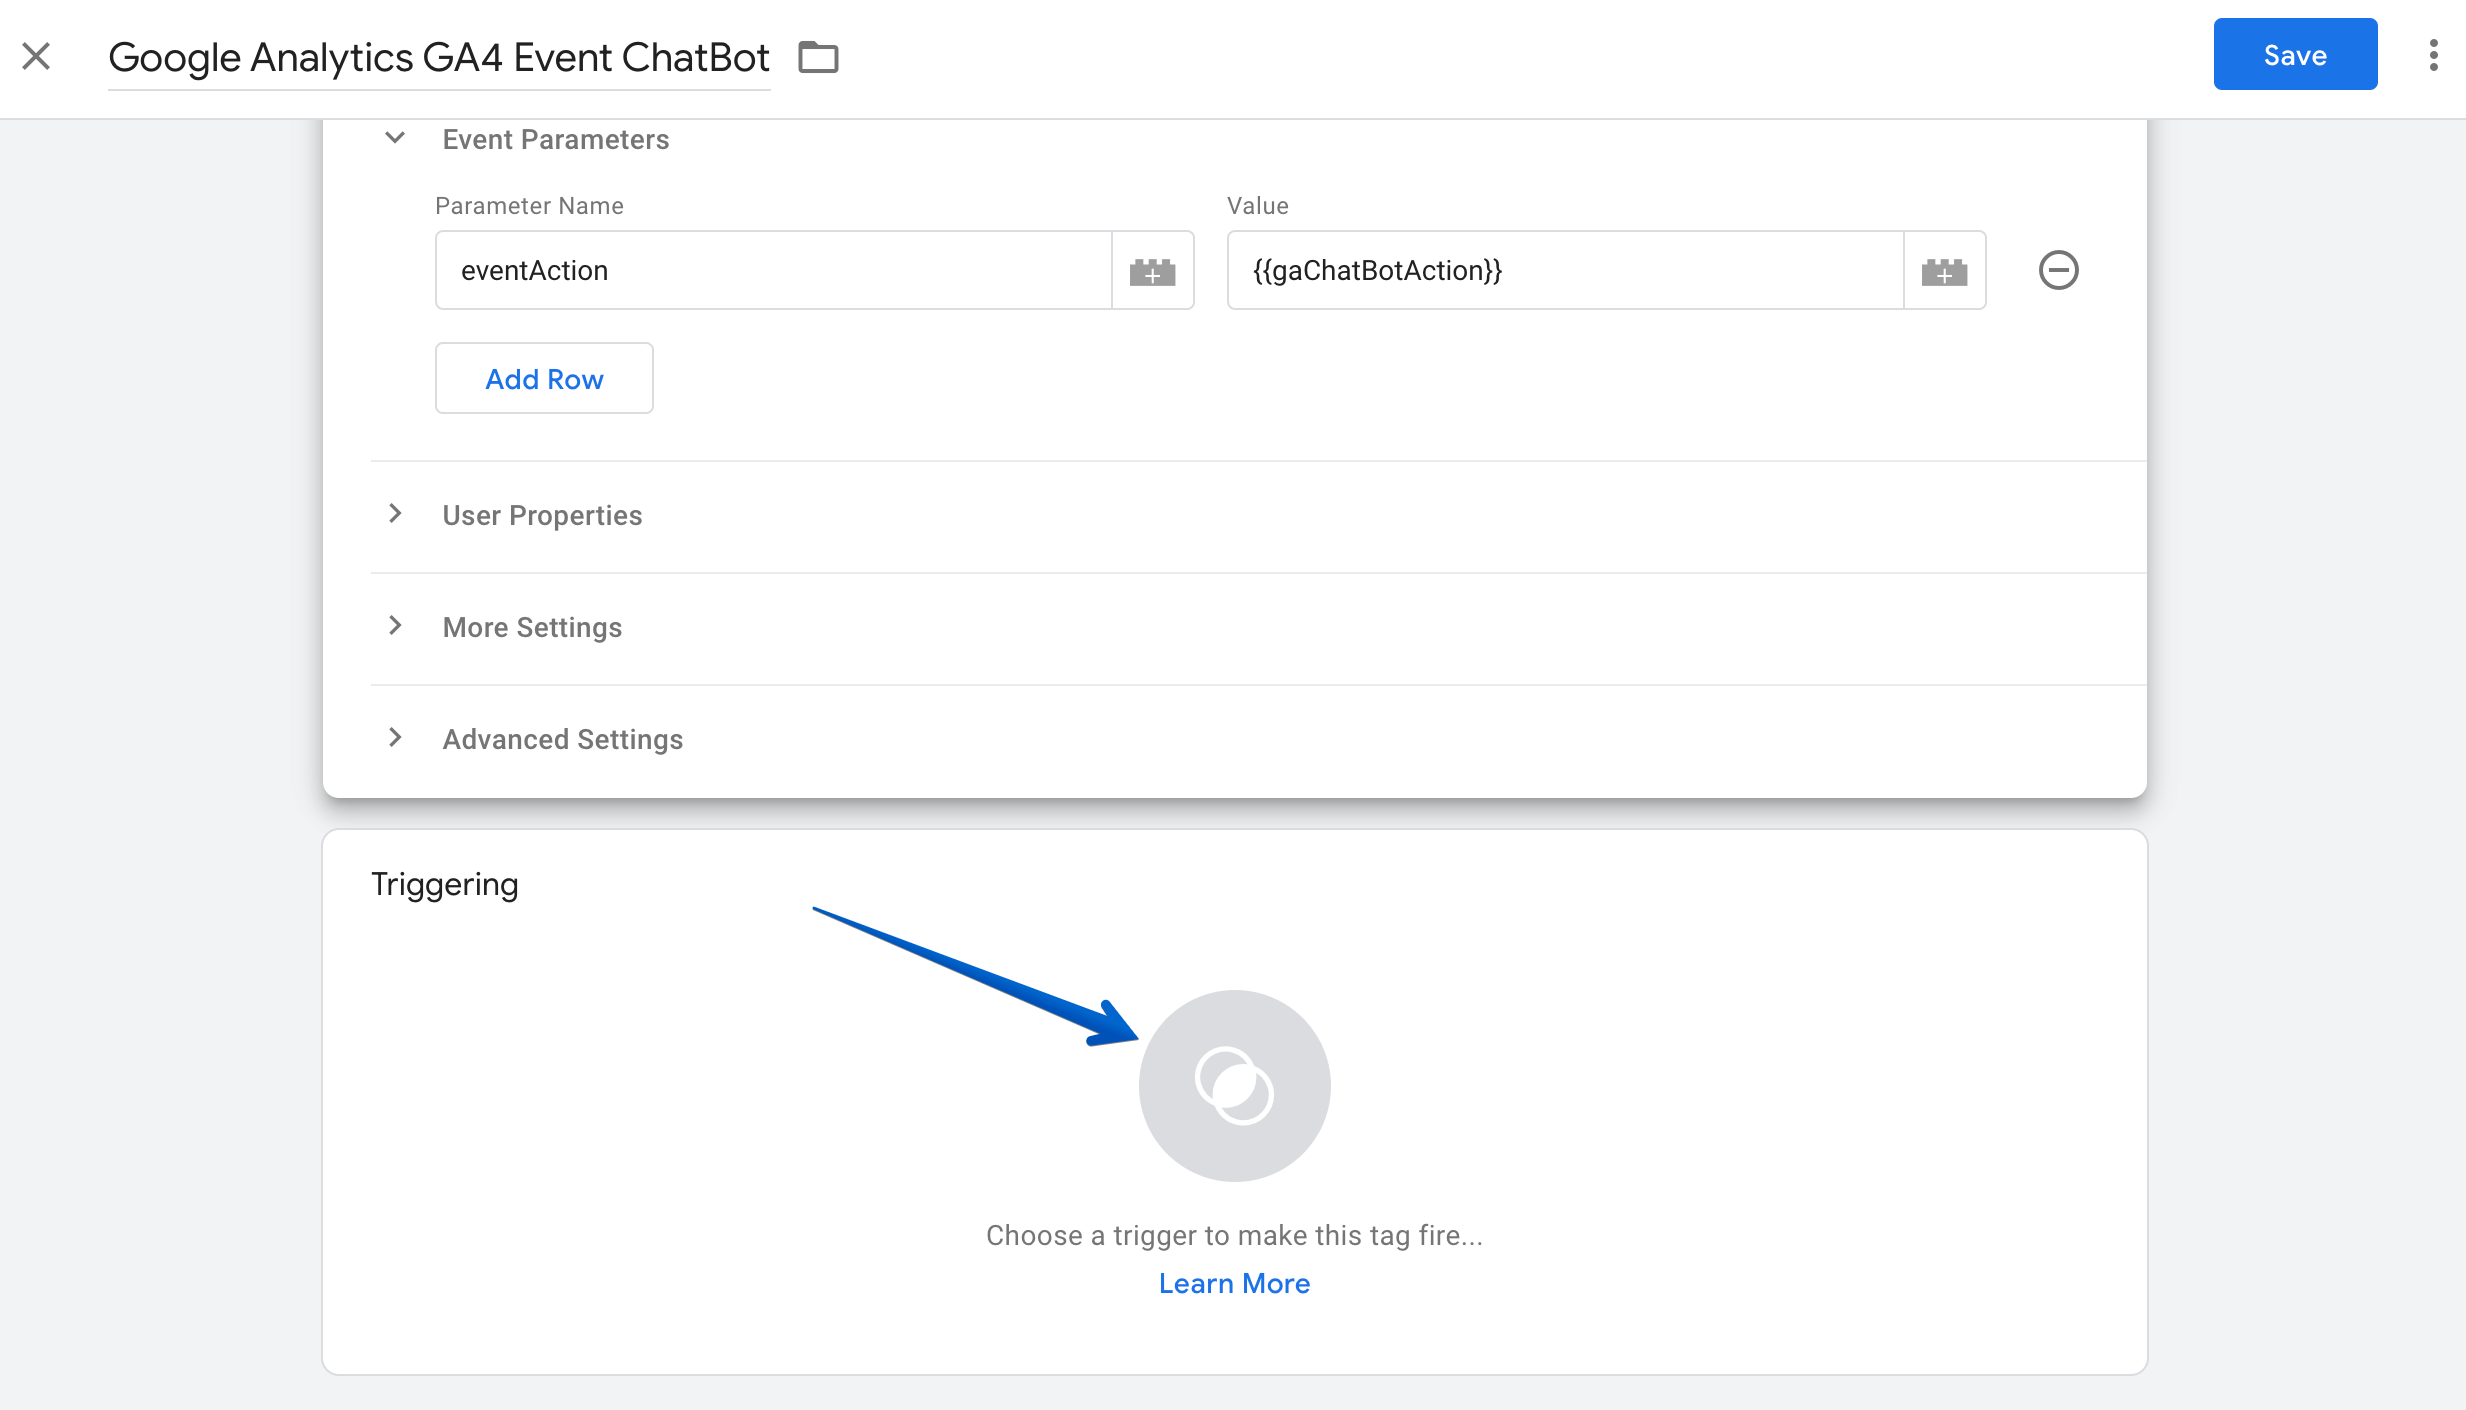Close the tag editor with the X icon
Screen dimensions: 2466x1410
tap(36, 56)
